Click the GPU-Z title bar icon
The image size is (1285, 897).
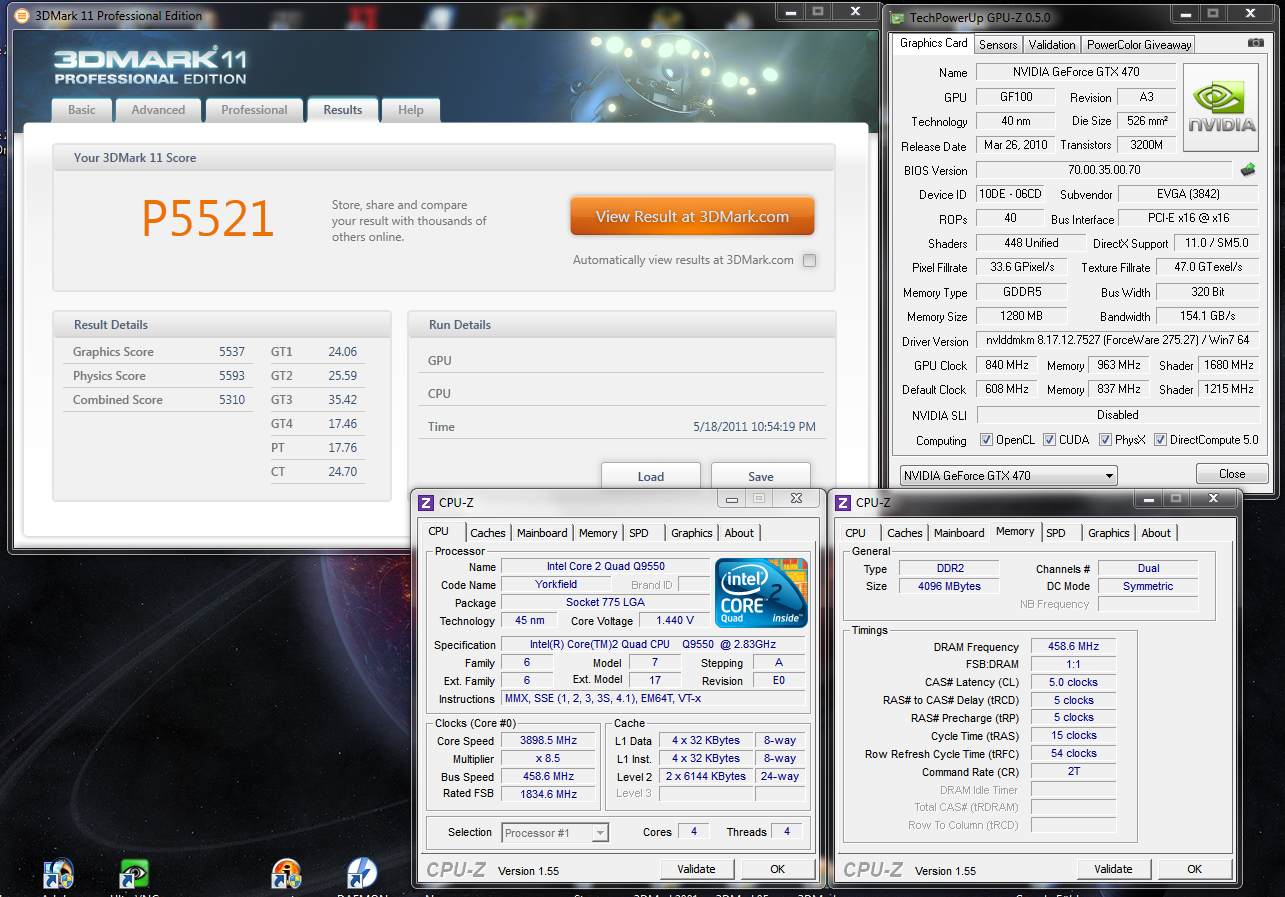[x=895, y=17]
